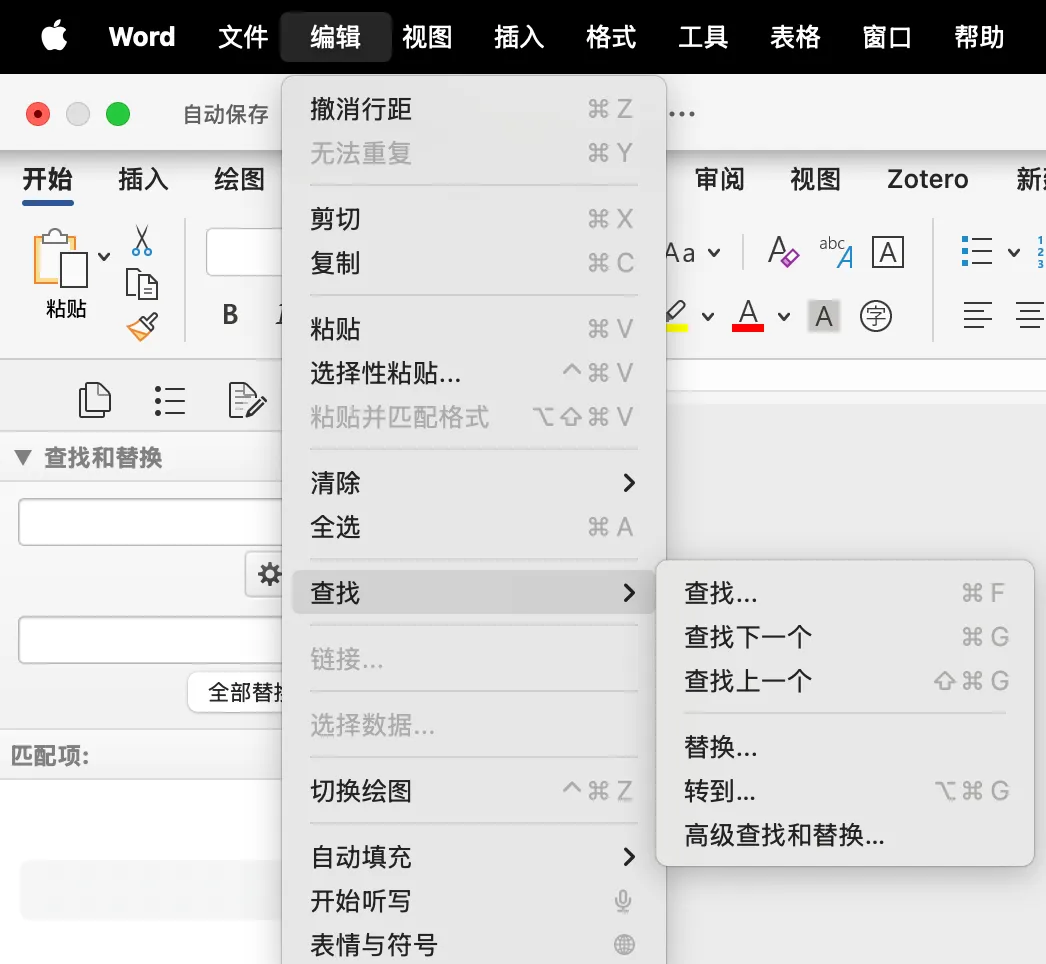Click the Paste clipboard icon
Viewport: 1046px width, 964px height.
pos(61,259)
